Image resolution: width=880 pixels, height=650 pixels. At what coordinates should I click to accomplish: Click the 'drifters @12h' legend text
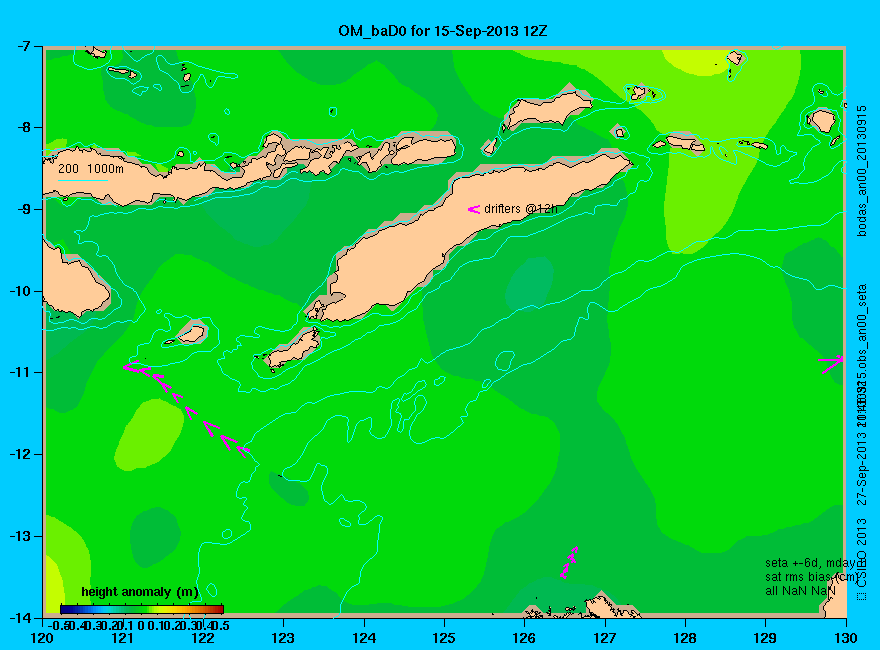click(521, 209)
